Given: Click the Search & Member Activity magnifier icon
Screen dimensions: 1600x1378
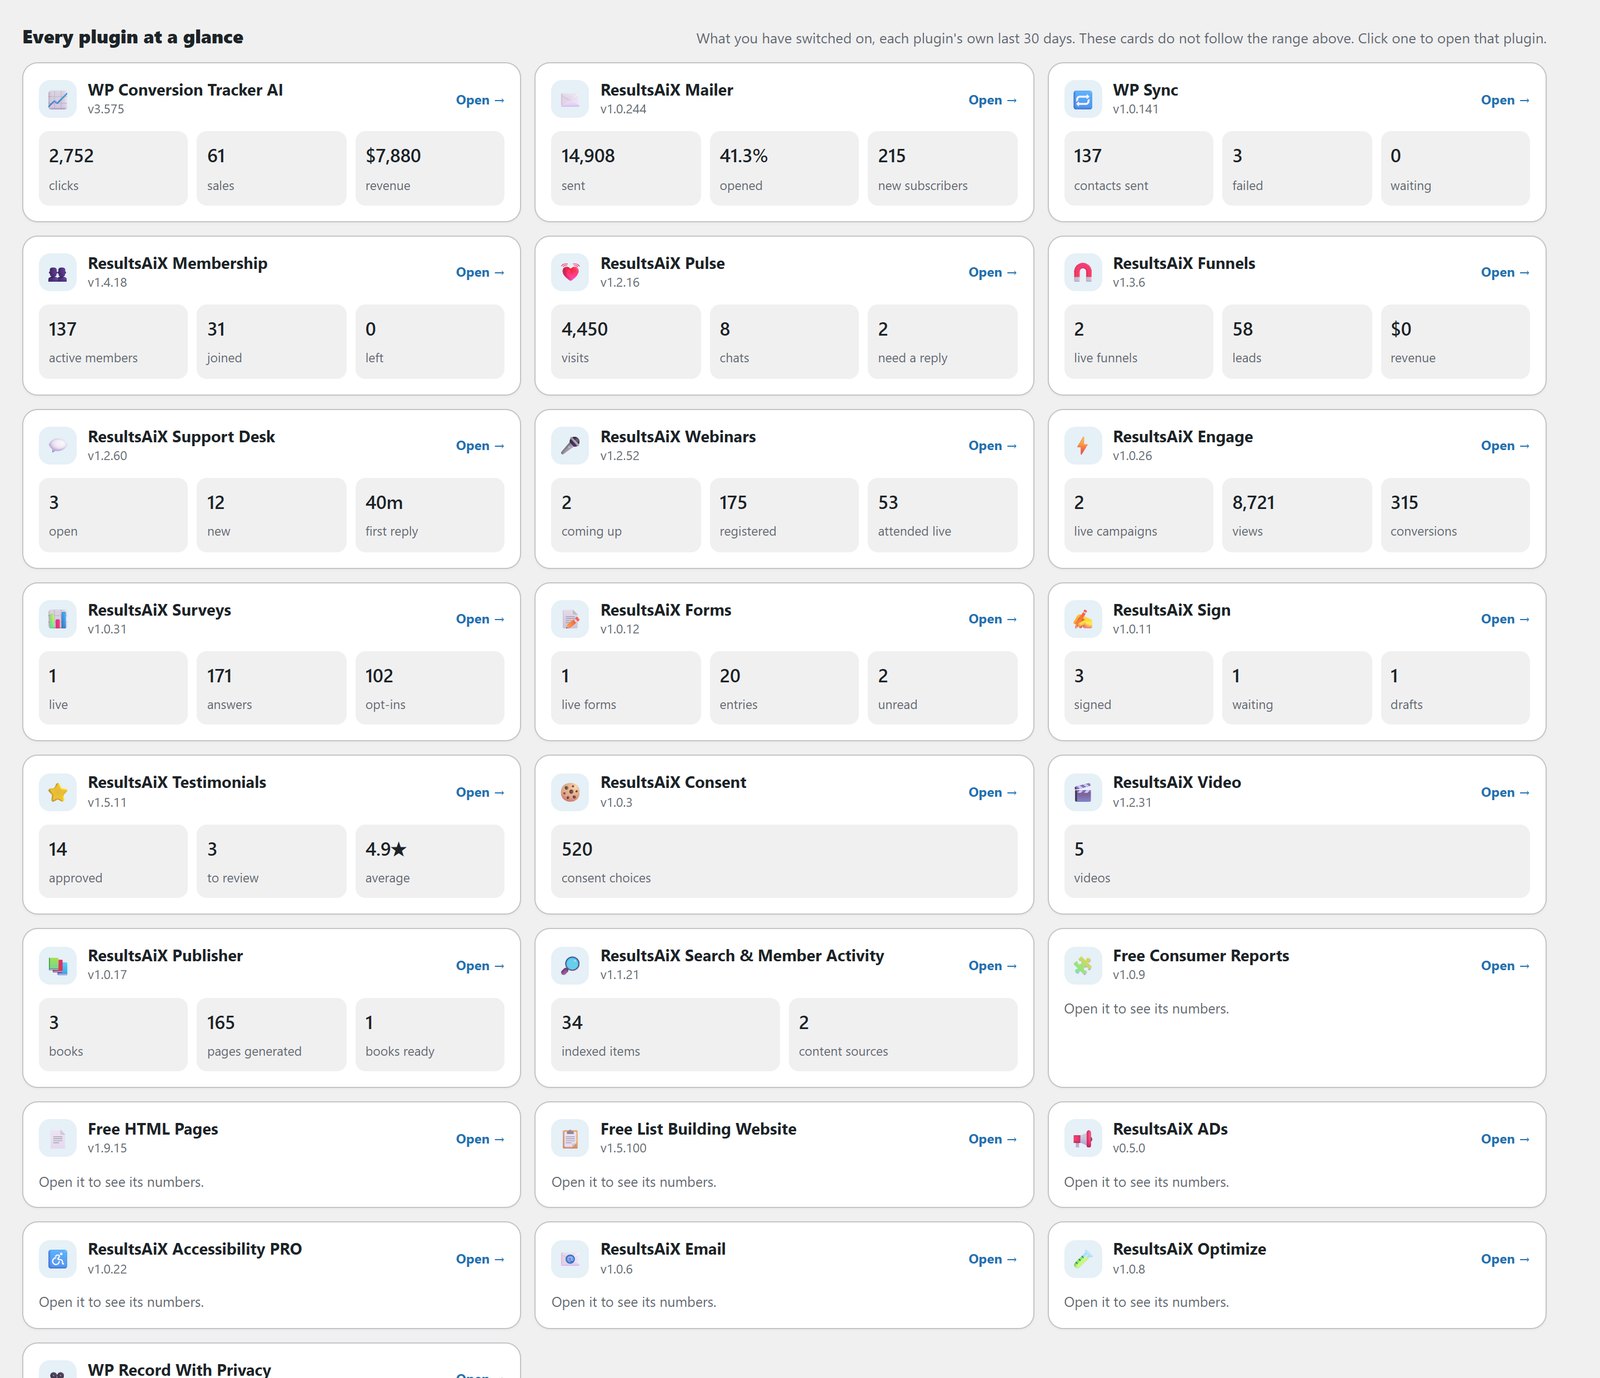Looking at the screenshot, I should click(570, 965).
